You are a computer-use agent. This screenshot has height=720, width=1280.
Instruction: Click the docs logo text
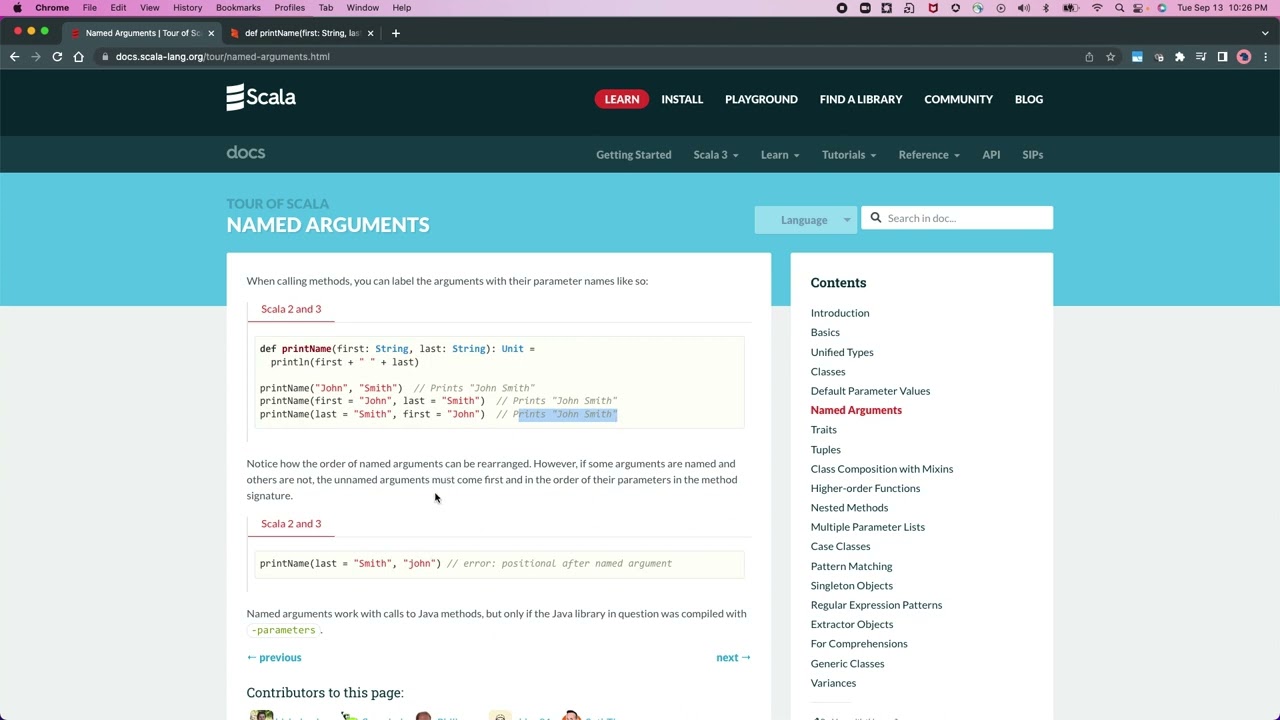click(246, 153)
